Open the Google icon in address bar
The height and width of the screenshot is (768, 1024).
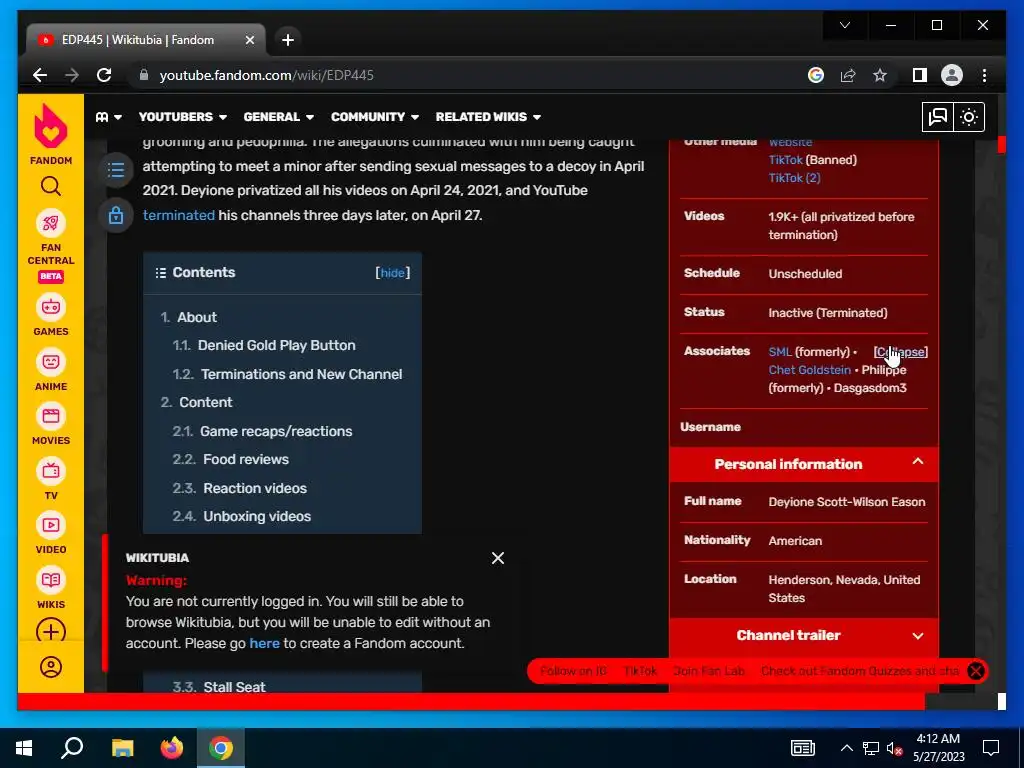pos(816,75)
